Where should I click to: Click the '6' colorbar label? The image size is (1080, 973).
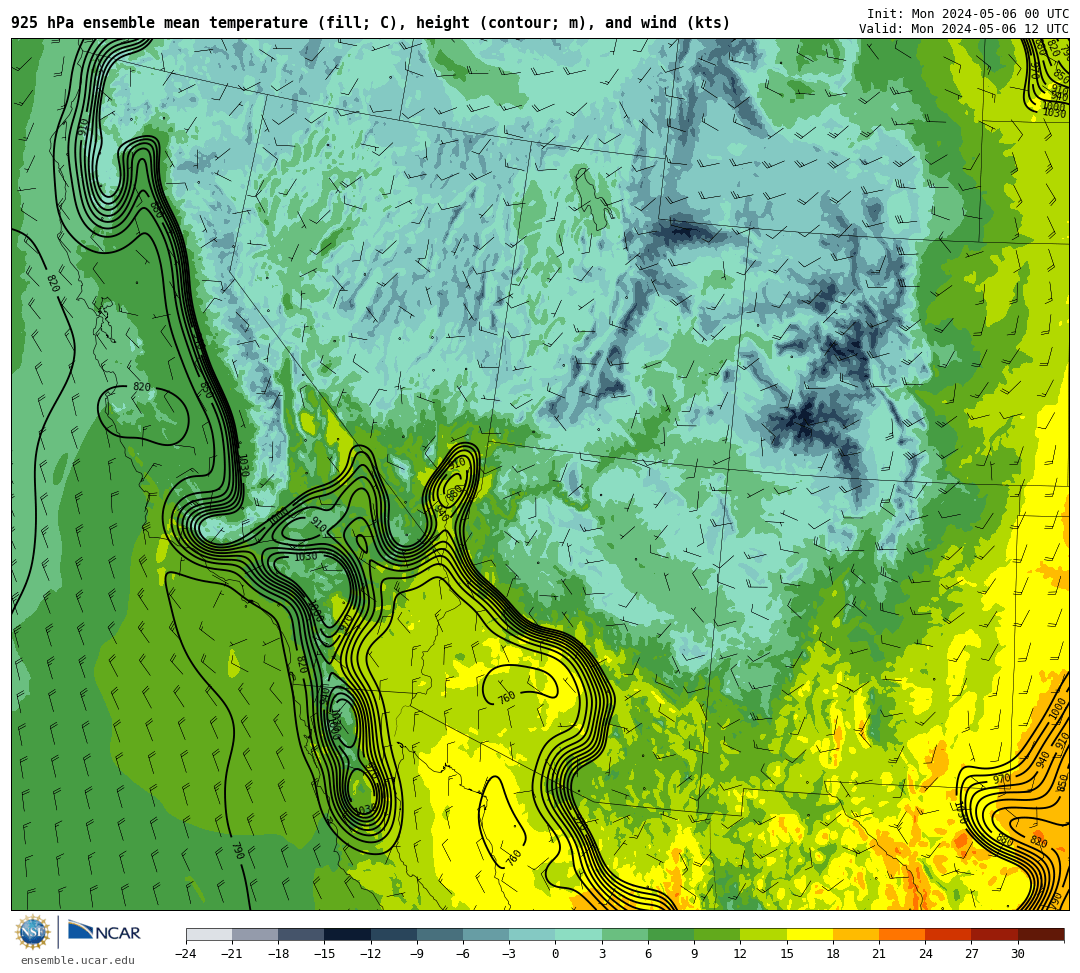pos(648,954)
